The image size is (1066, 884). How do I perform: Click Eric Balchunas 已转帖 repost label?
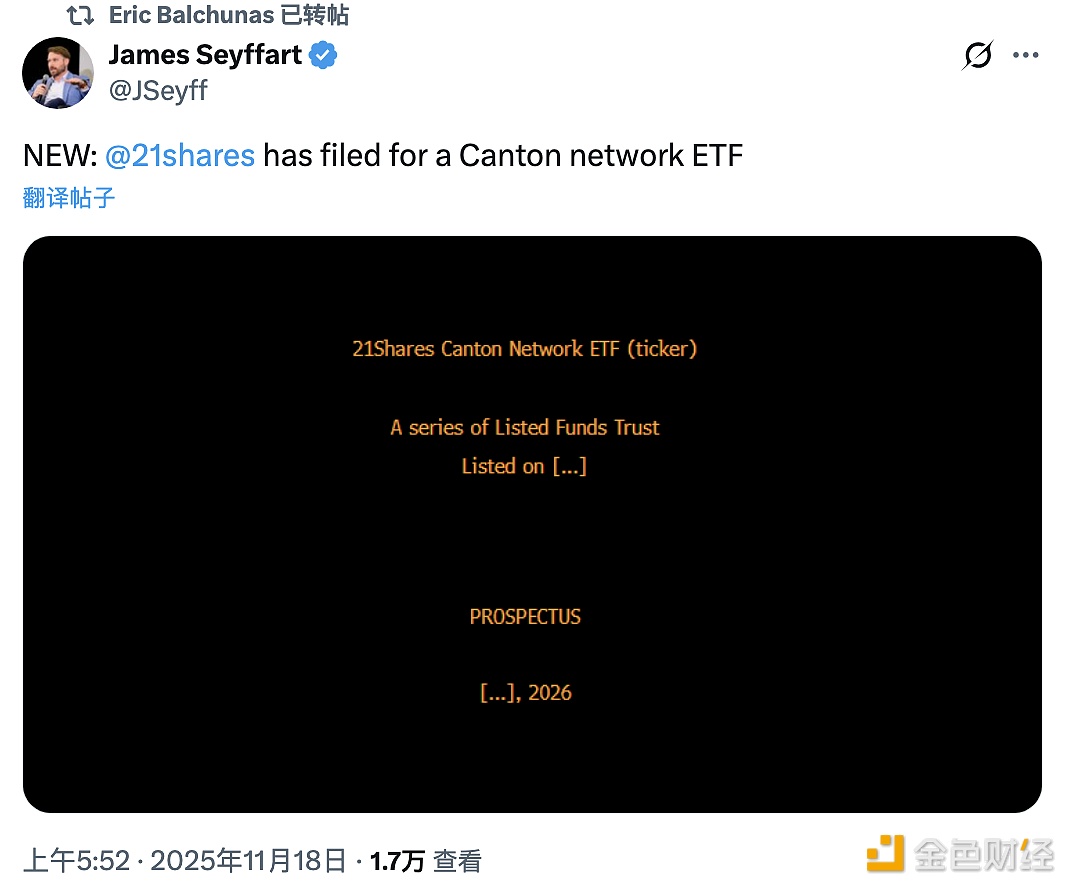click(x=228, y=15)
